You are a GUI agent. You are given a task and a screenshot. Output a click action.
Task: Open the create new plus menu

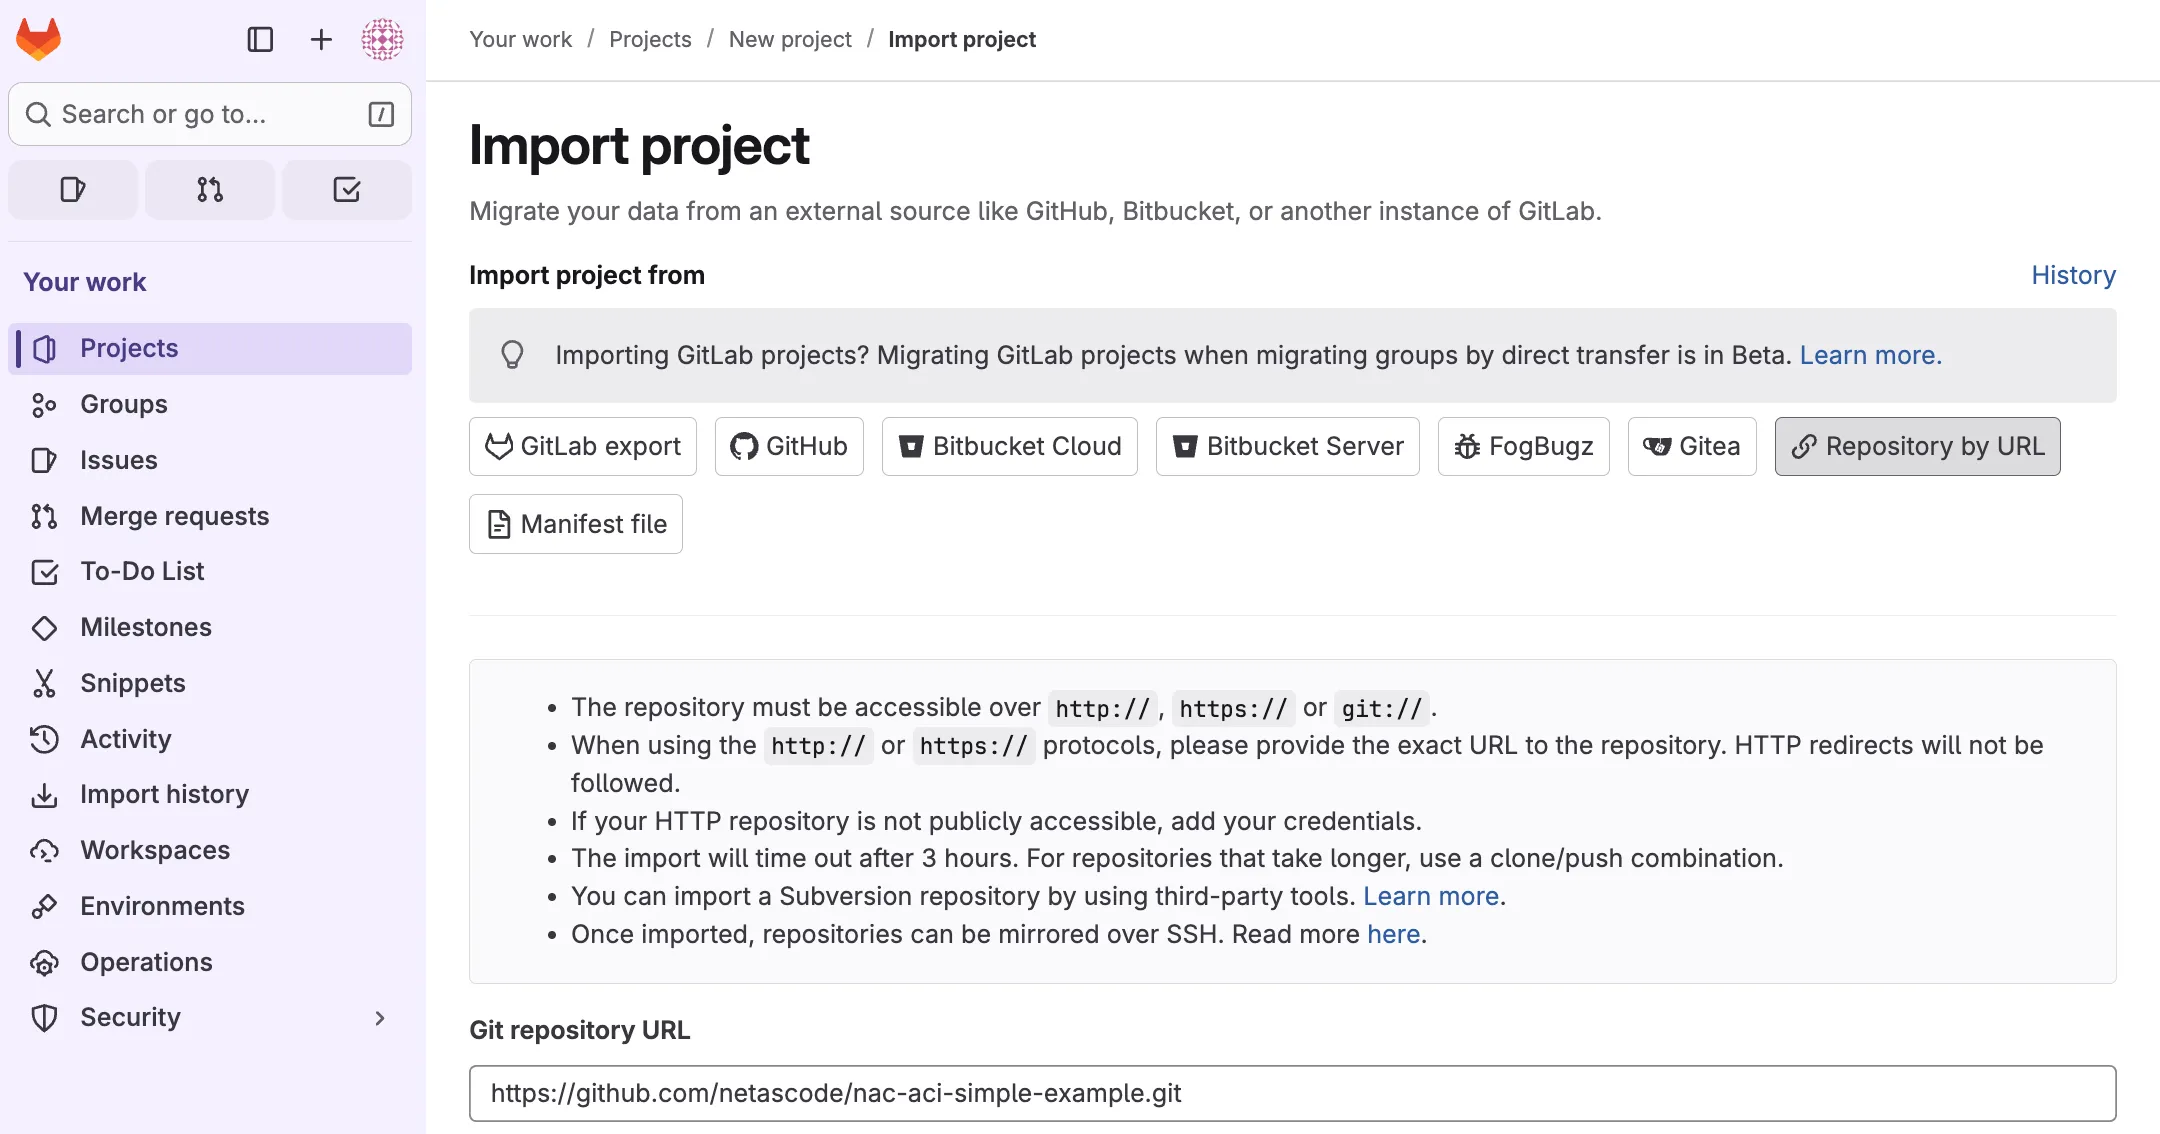pos(321,39)
